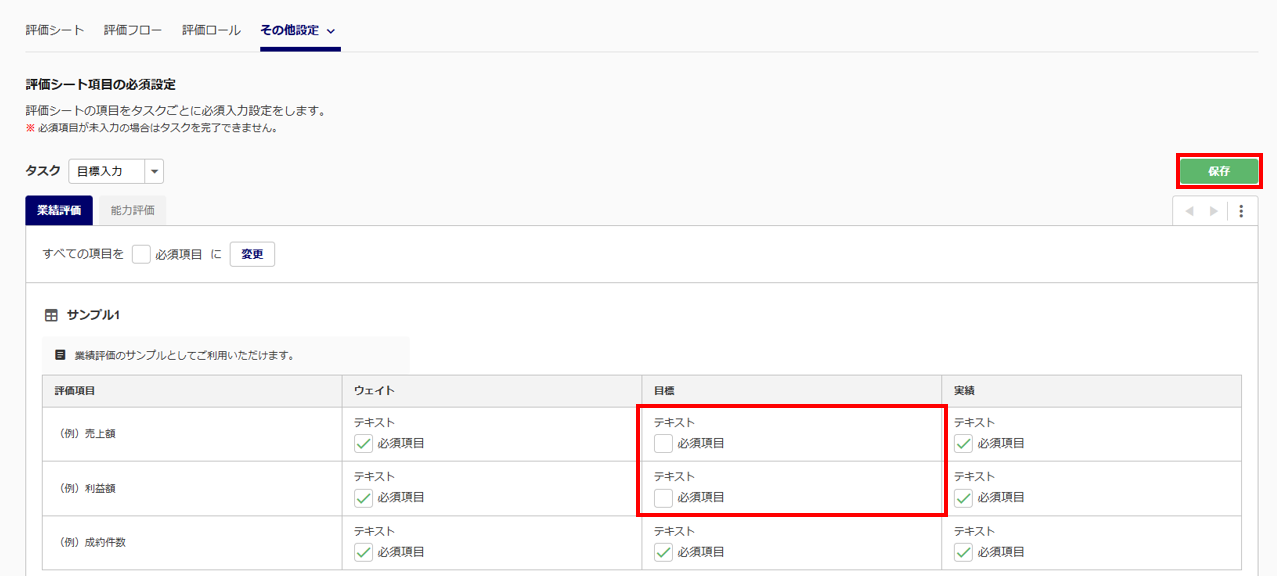Screen dimensions: 1277x576
Task: Click the サンプル1 section title
Action: point(93,315)
